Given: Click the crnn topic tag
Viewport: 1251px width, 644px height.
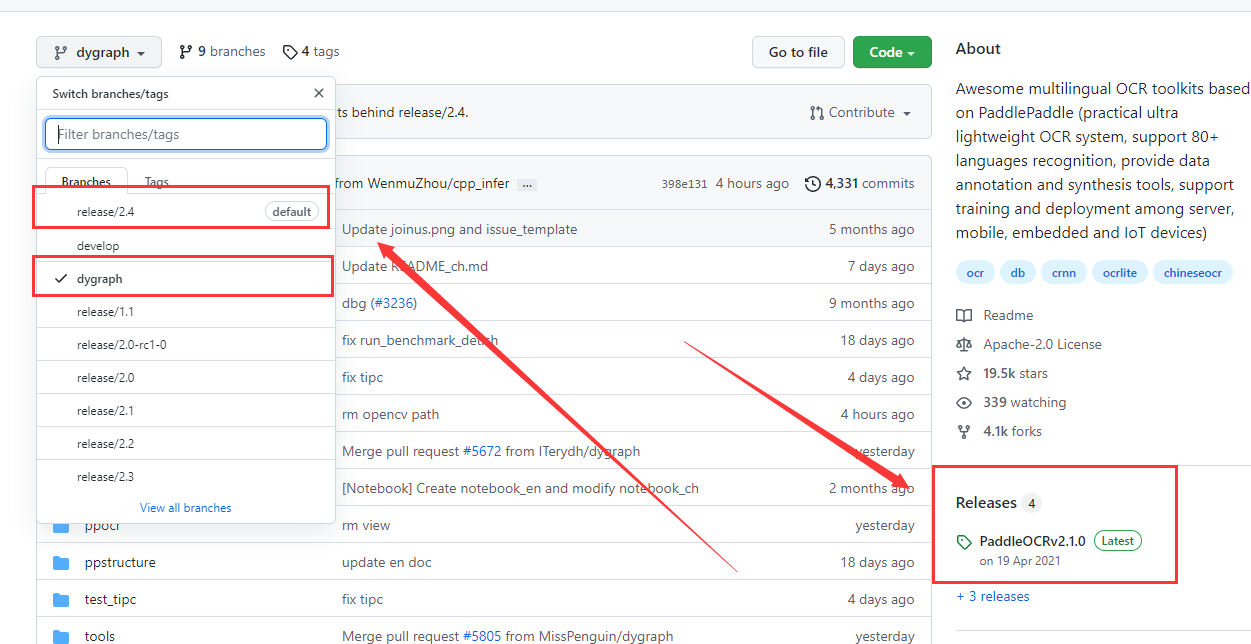Looking at the screenshot, I should click(x=1063, y=273).
